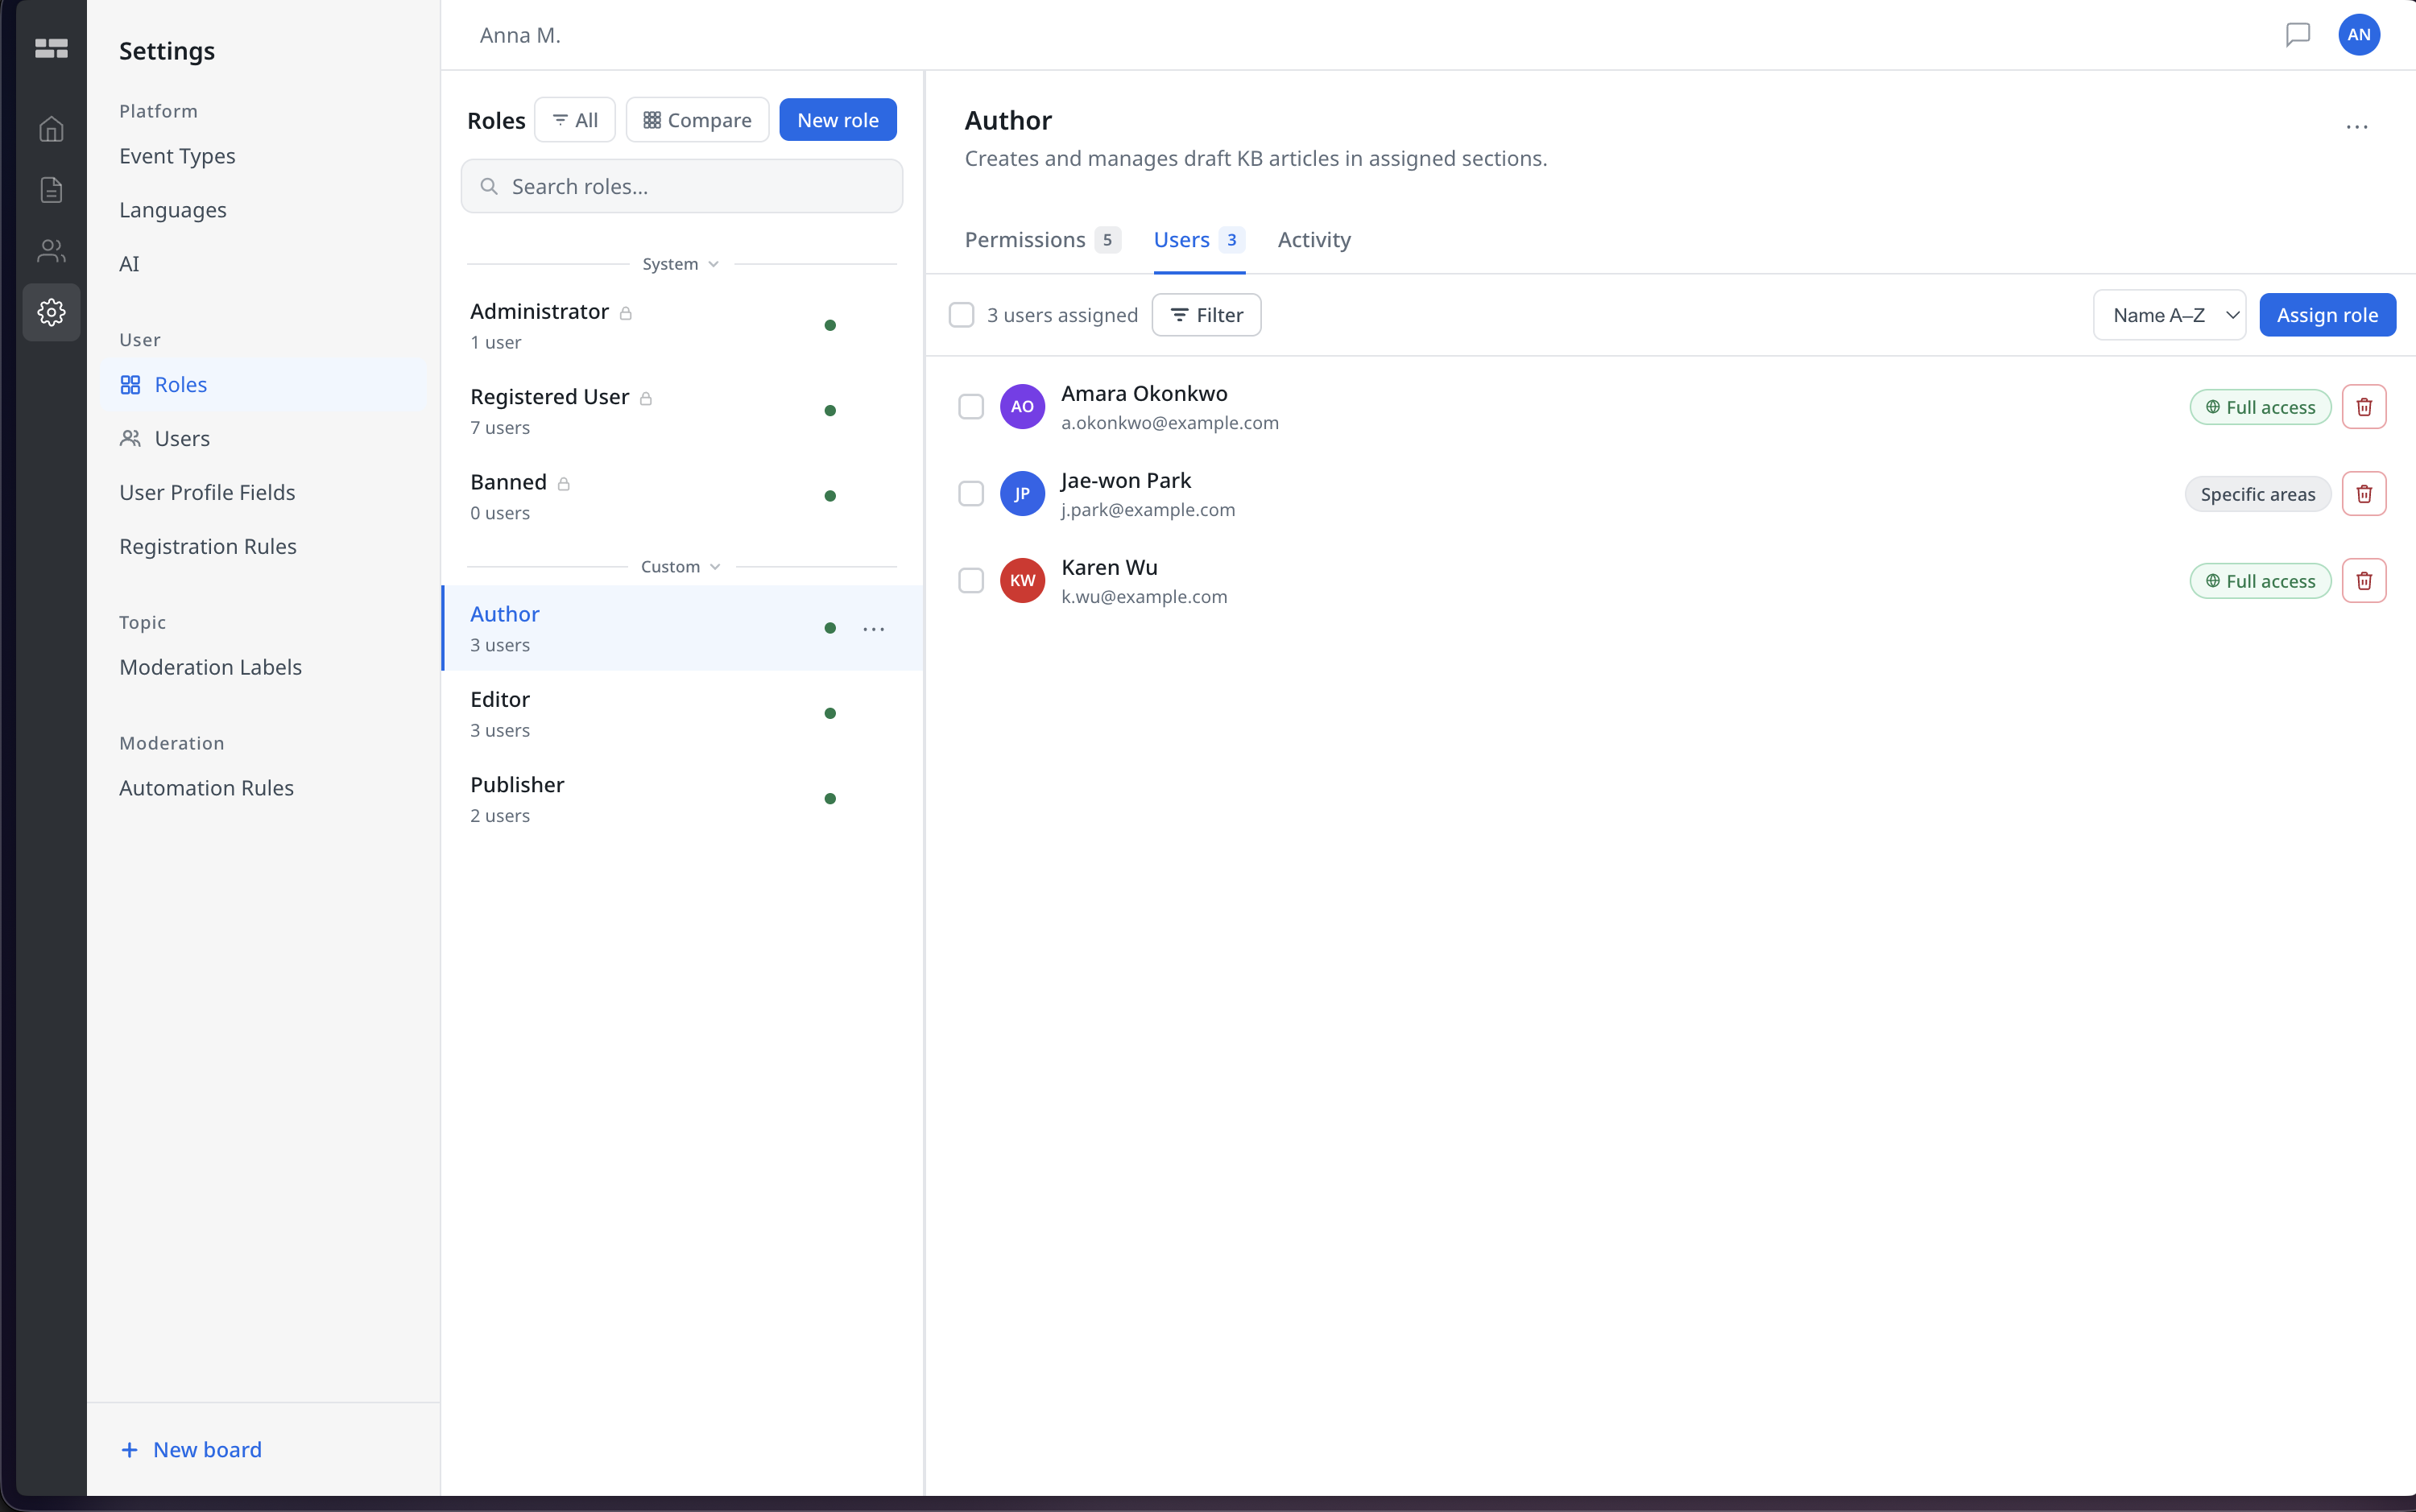Screen dimensions: 2416x1512
Task: Open Roles in the settings menu
Action: pos(263,385)
